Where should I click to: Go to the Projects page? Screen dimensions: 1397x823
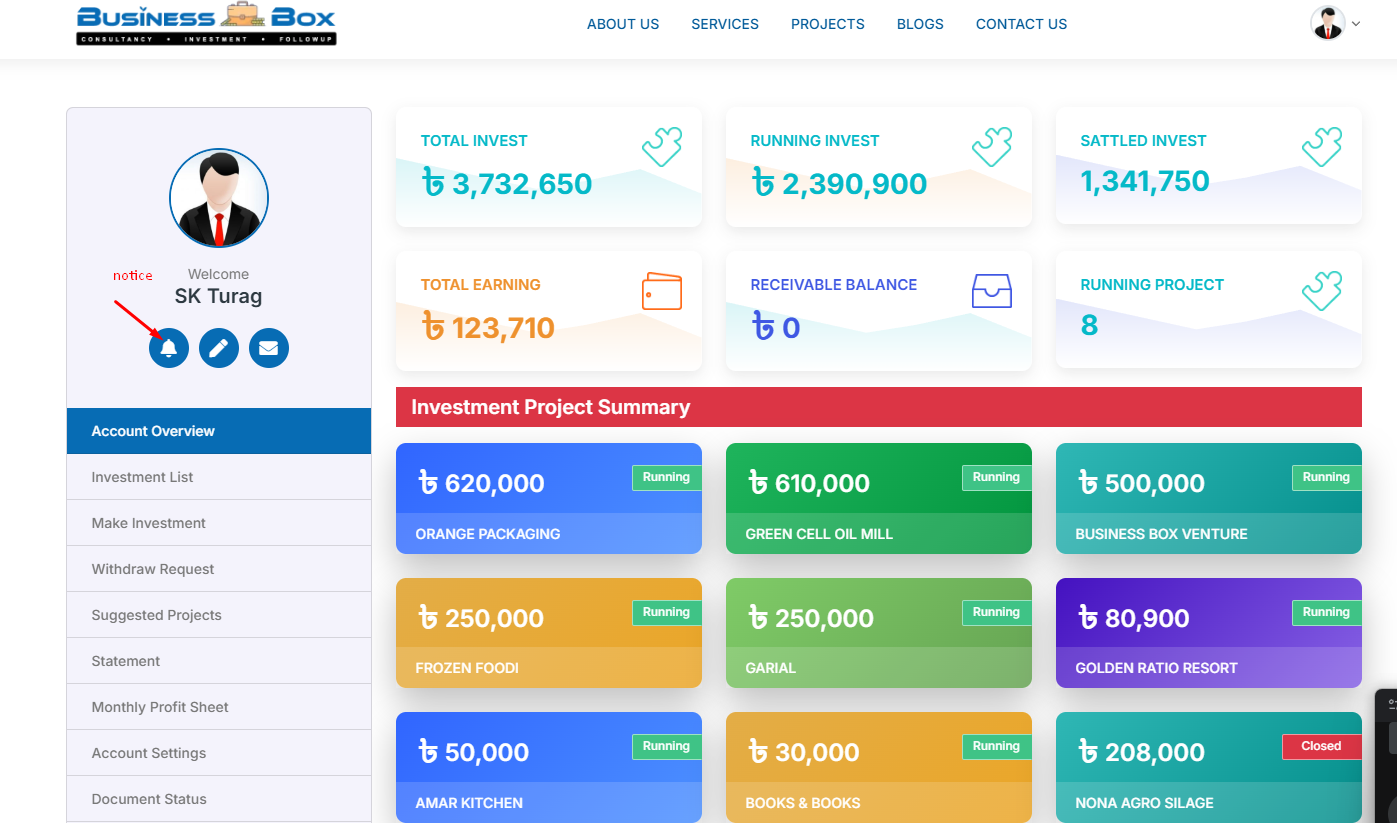(x=827, y=24)
